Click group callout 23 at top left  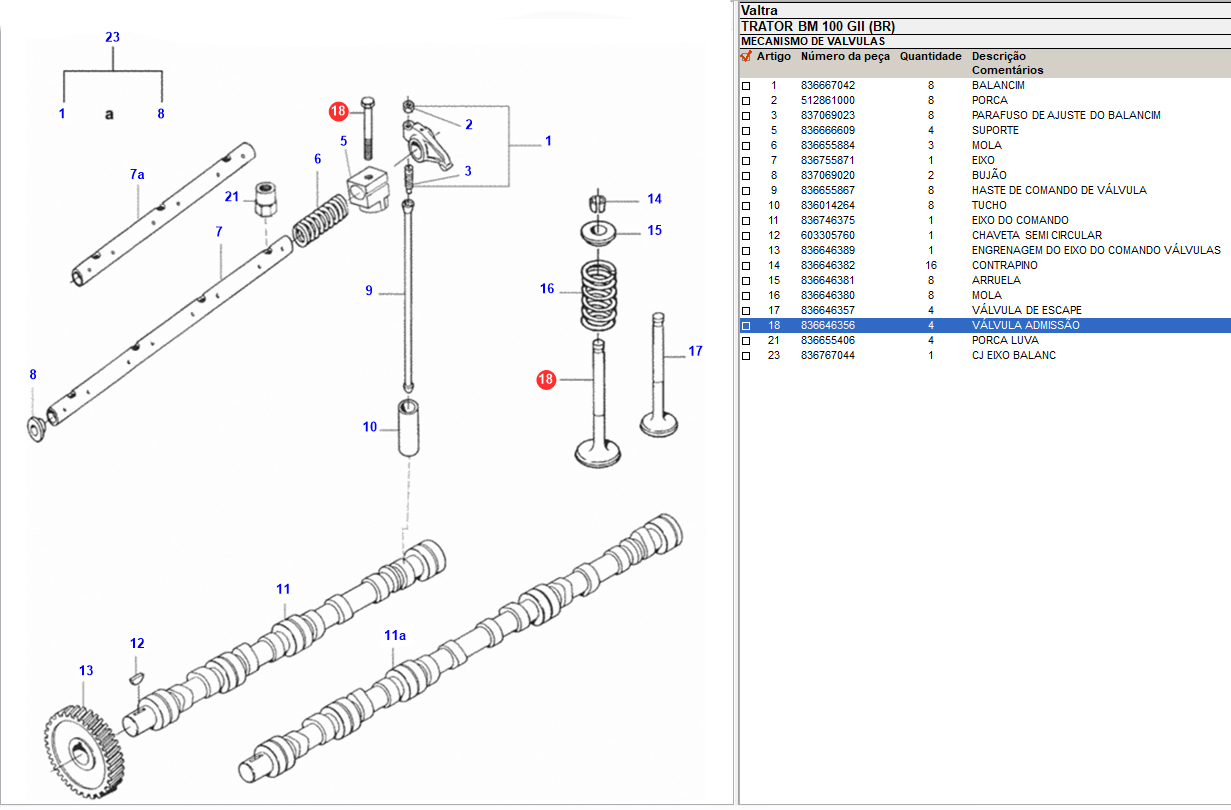click(112, 38)
